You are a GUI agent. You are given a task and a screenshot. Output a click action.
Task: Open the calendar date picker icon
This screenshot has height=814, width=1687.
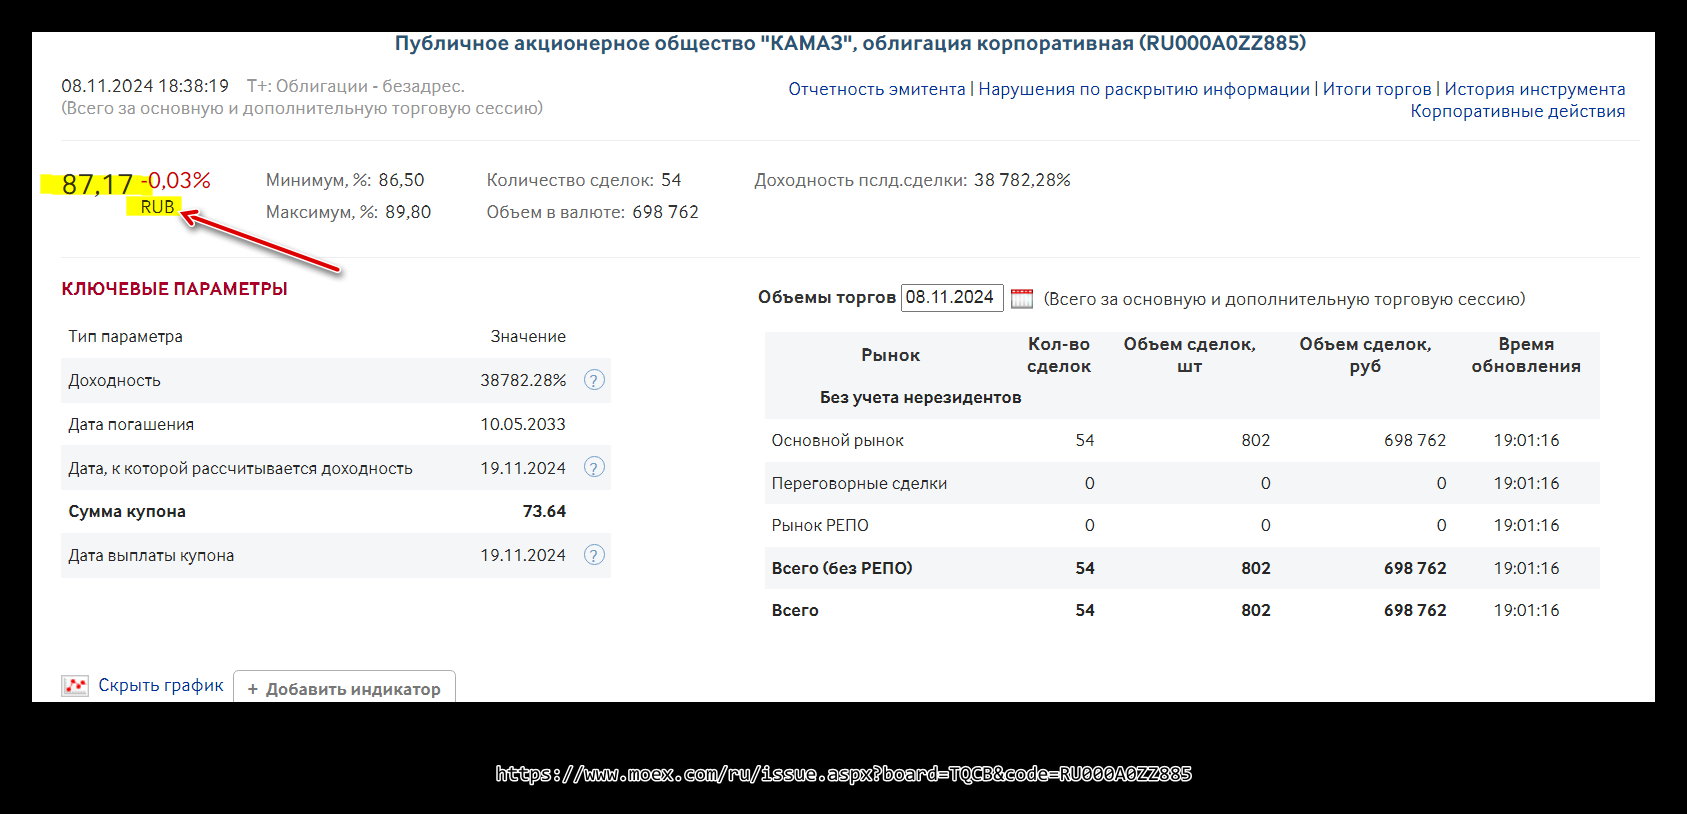[1021, 298]
